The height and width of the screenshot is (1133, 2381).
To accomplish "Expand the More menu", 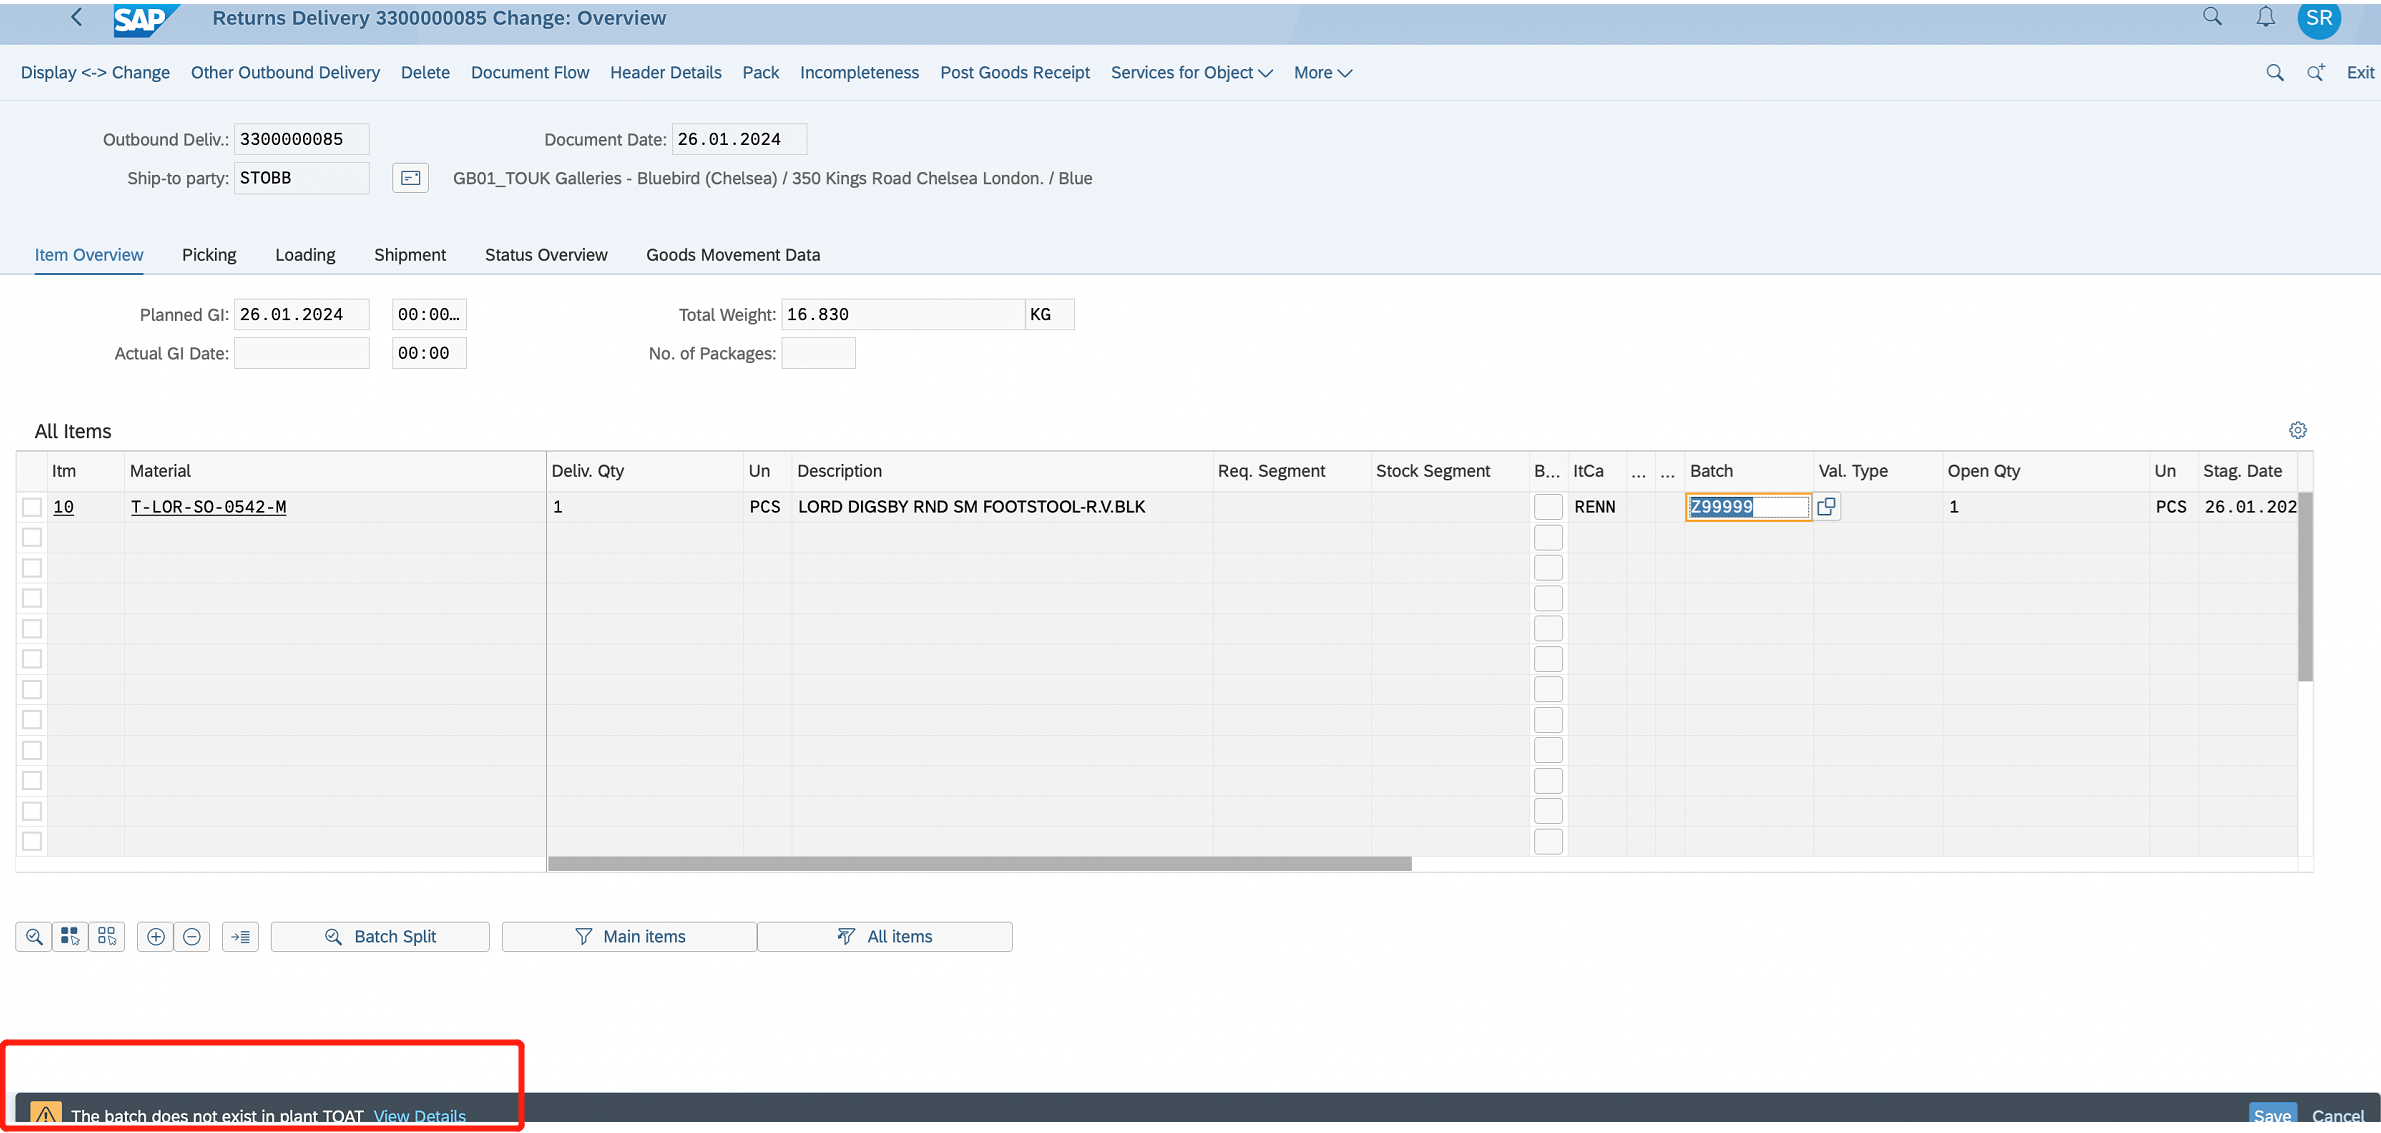I will (x=1322, y=72).
